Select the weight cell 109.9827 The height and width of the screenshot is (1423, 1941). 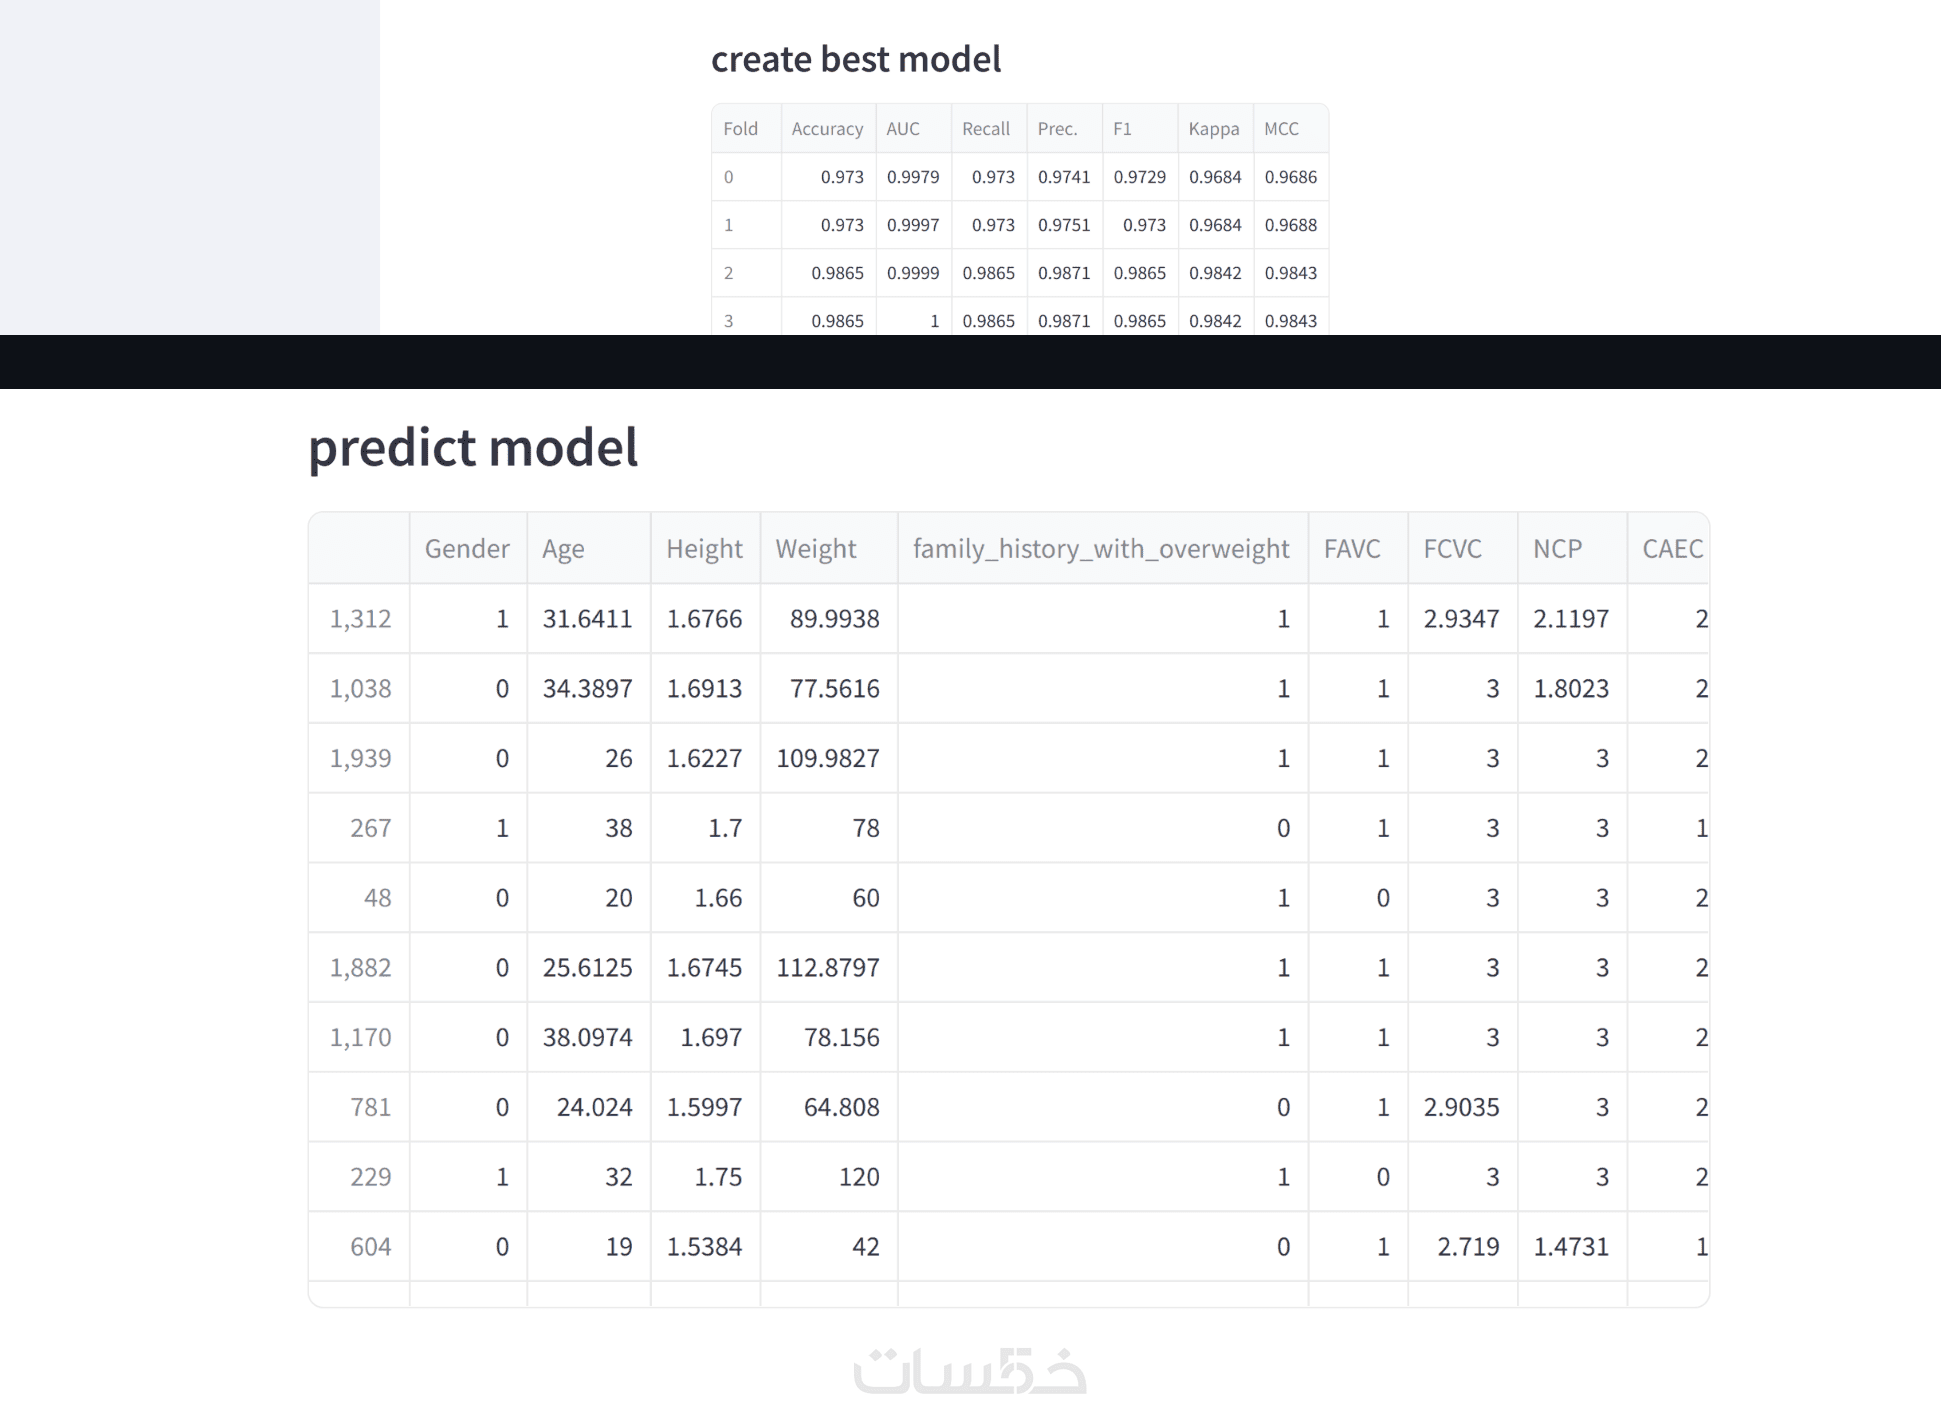tap(828, 758)
